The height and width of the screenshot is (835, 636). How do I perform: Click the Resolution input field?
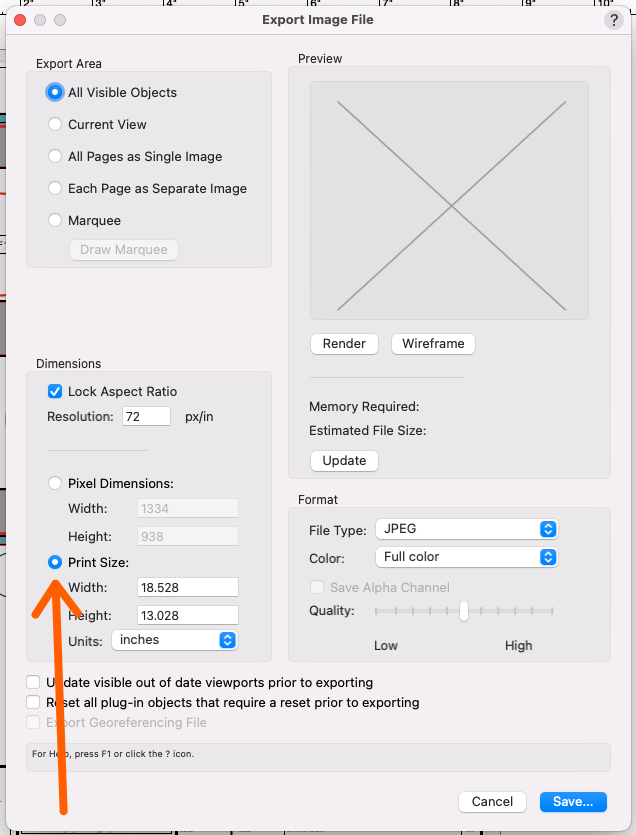[146, 416]
